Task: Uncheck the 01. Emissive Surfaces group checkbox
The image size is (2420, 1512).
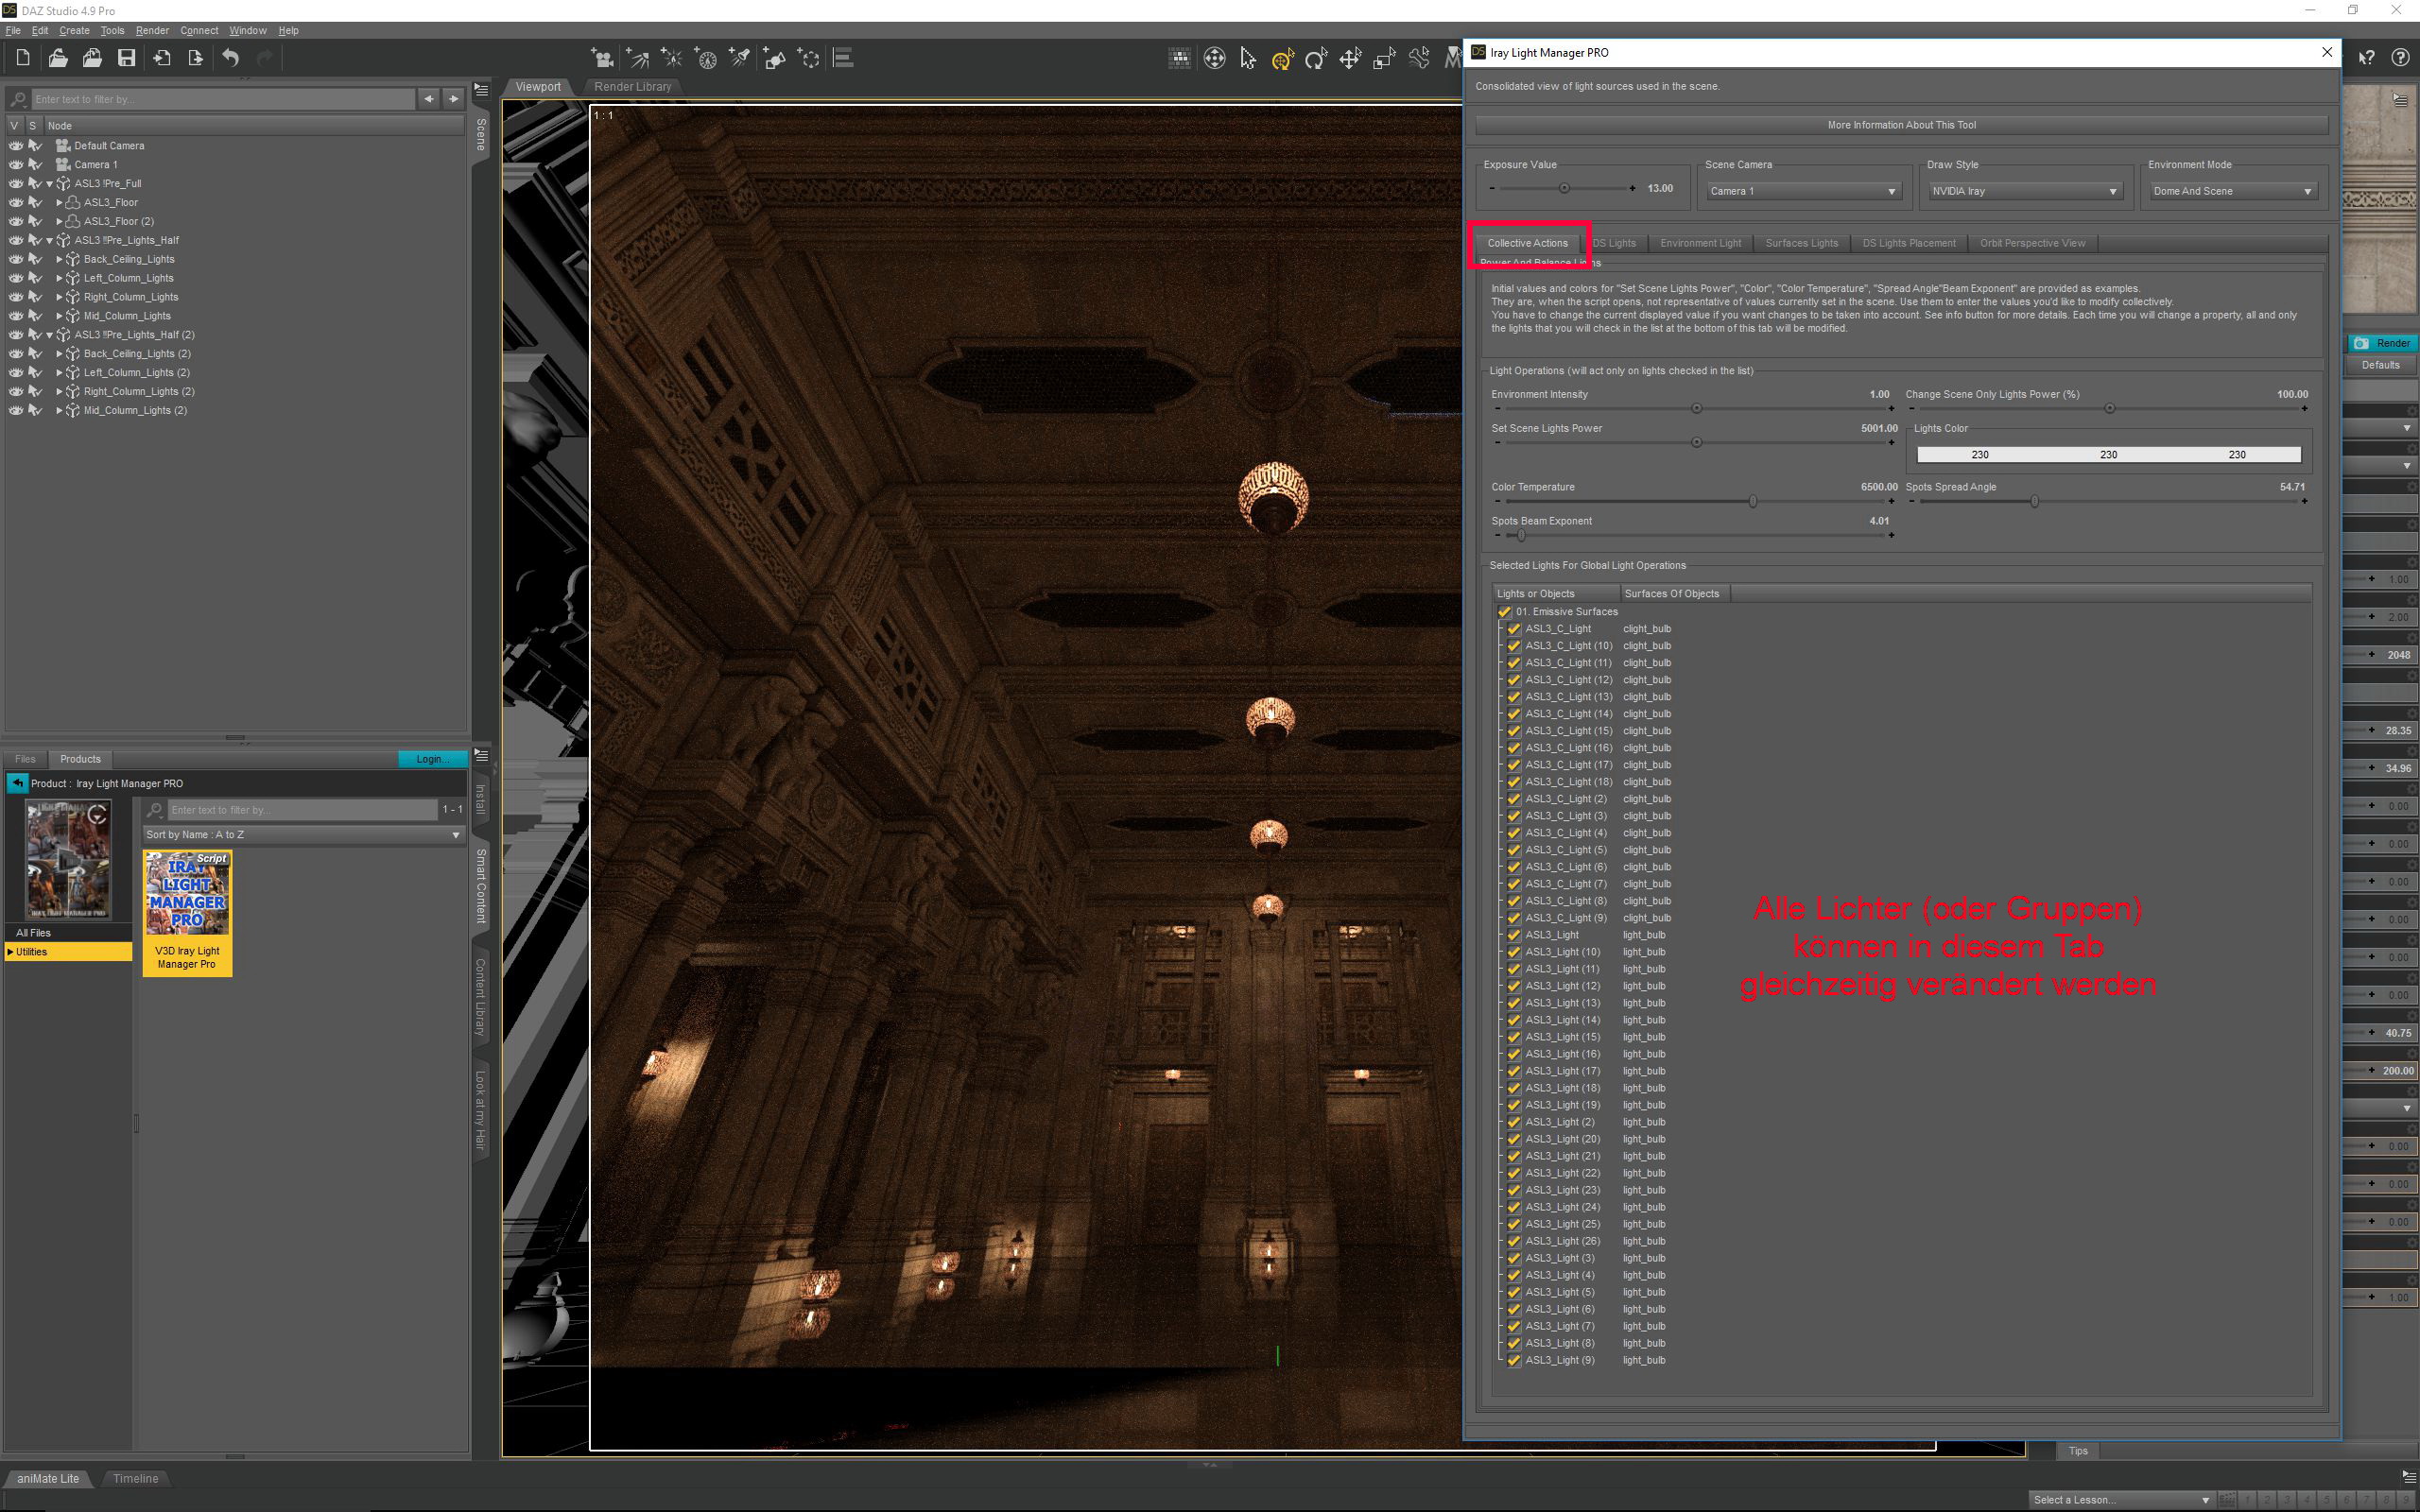Action: coord(1504,612)
